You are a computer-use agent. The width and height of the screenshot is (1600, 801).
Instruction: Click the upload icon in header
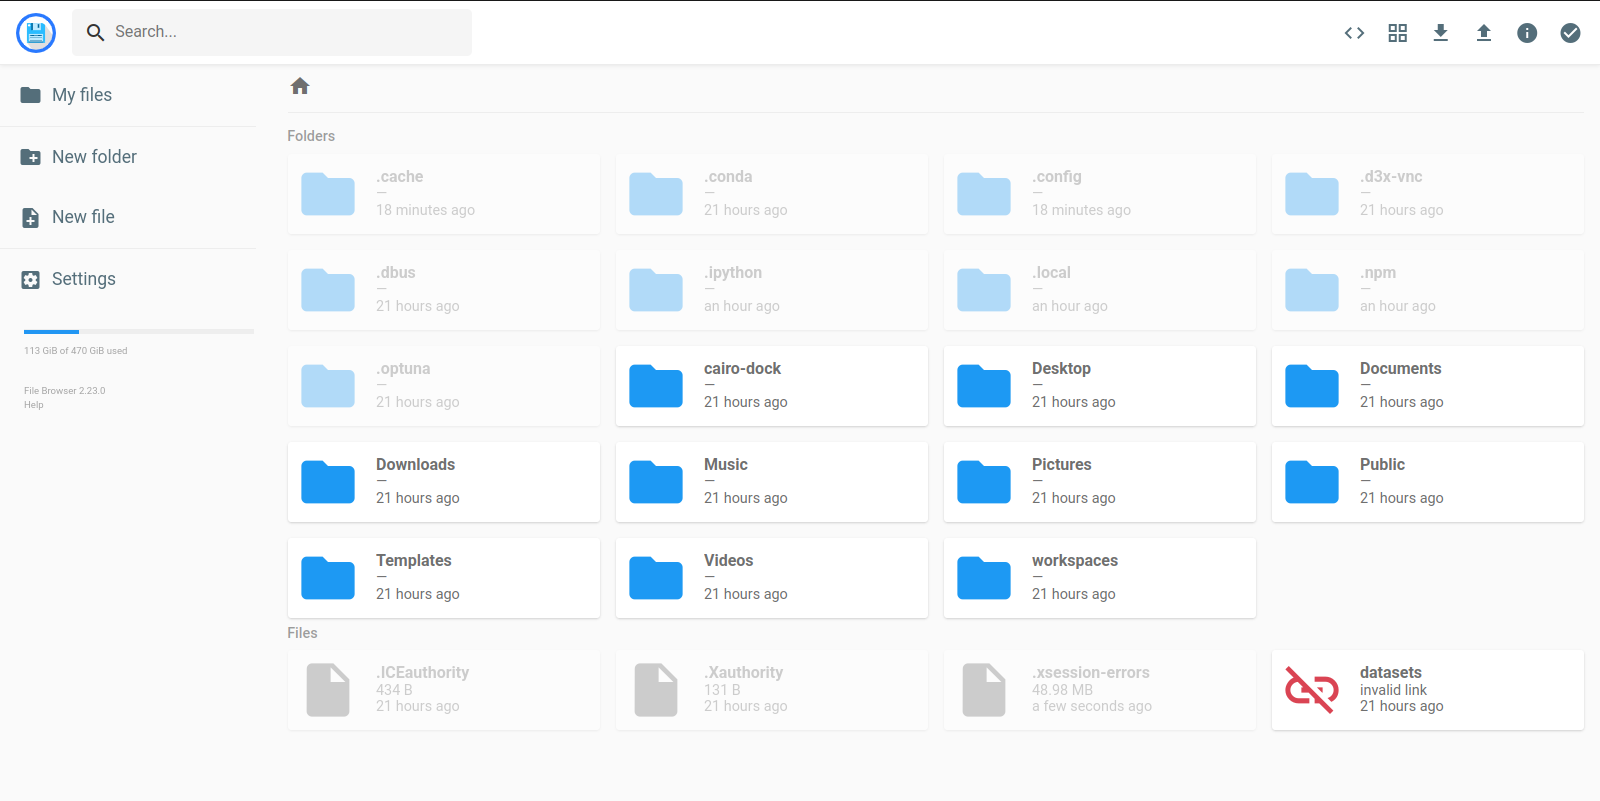coord(1484,33)
